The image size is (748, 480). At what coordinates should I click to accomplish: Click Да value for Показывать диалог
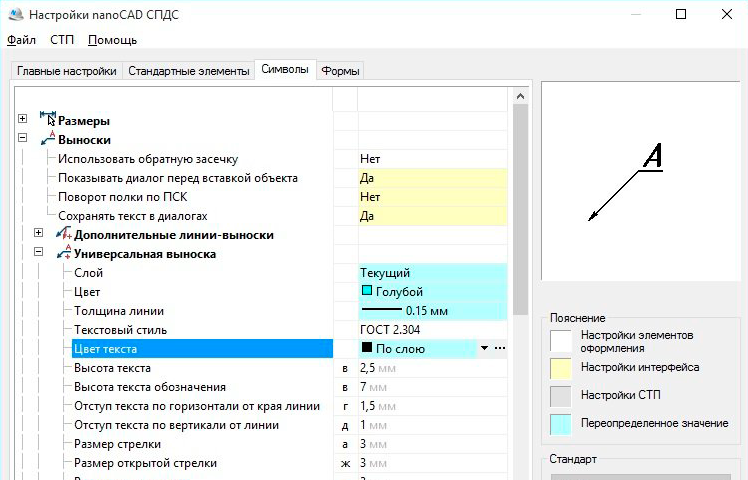point(433,178)
